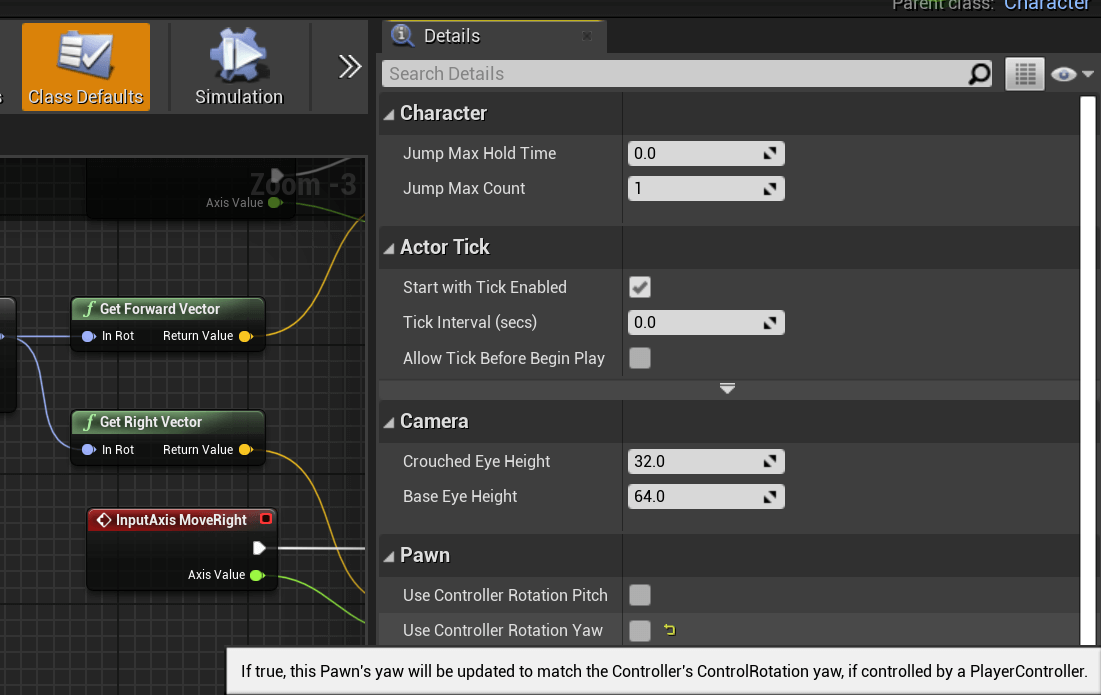The width and height of the screenshot is (1101, 695).
Task: Start Simulation from the toolbar
Action: (x=239, y=67)
